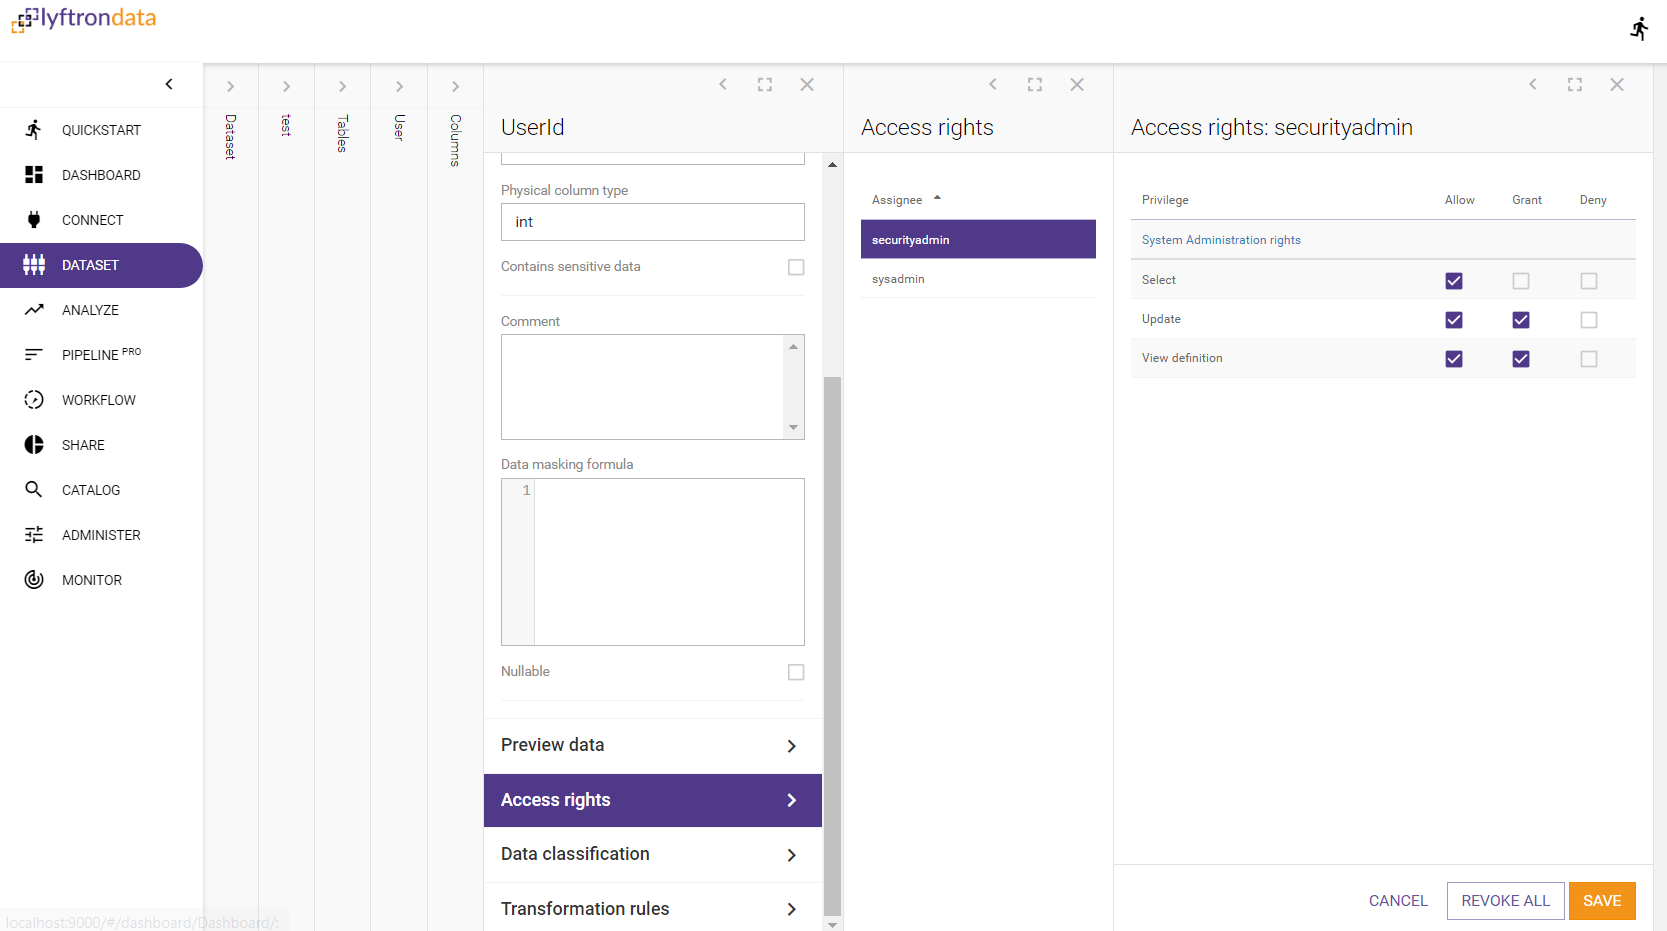
Task: Open the Data classification section
Action: point(653,854)
